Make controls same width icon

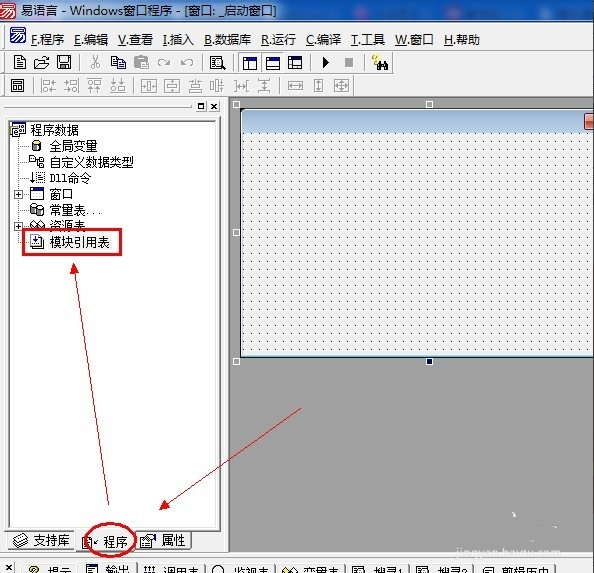(295, 86)
